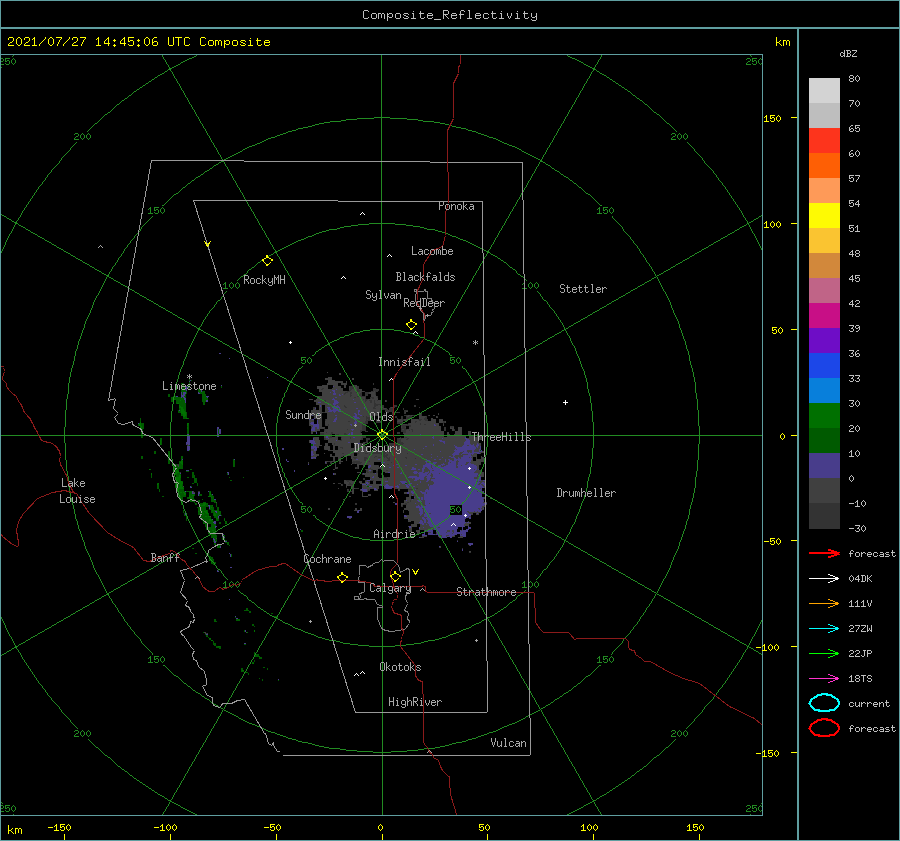
Task: Select the 0 dBZ slate-purple color swatch
Action: 824,466
